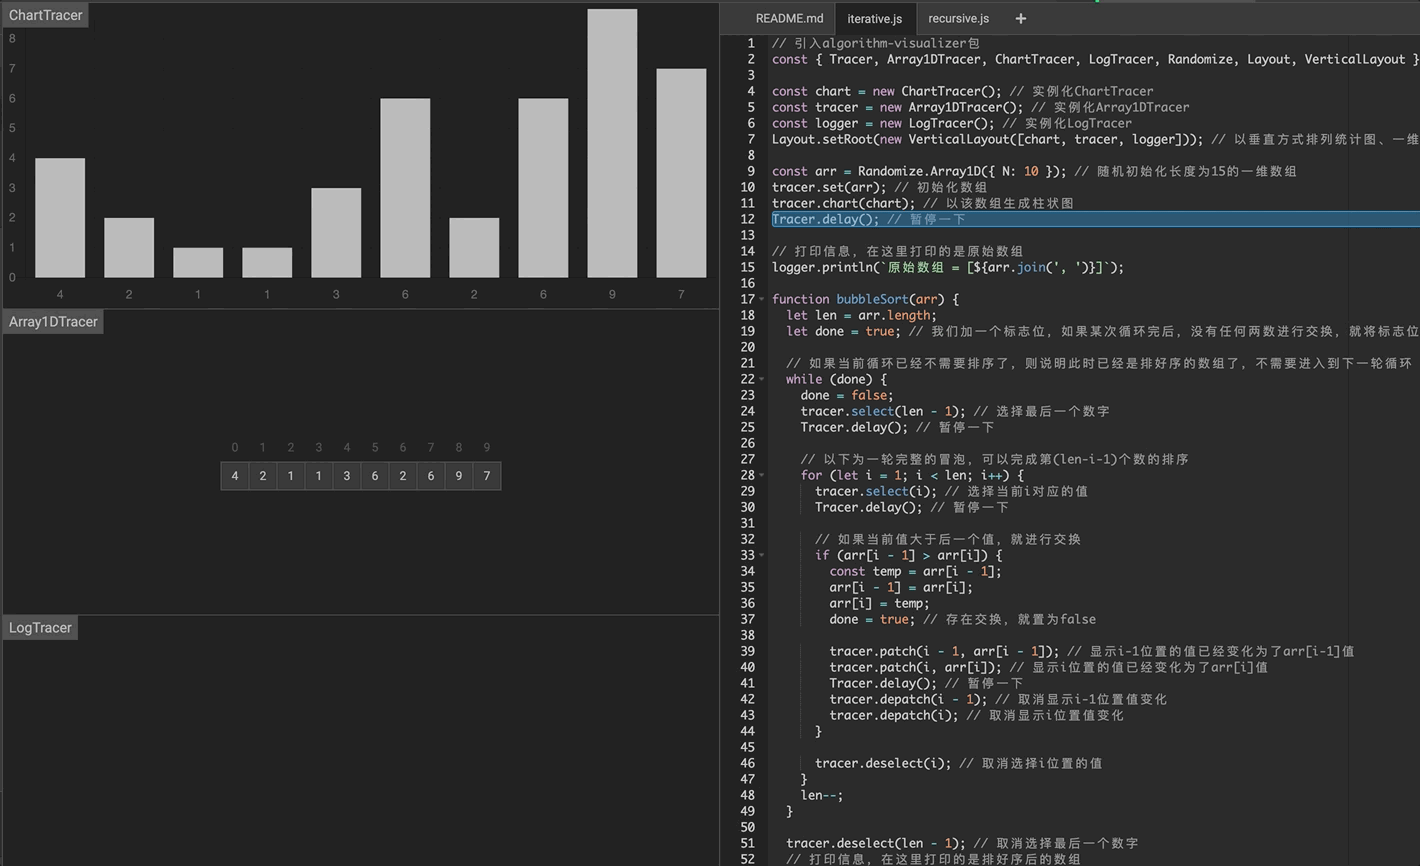
Task: Open the README.md tab
Action: click(x=789, y=18)
